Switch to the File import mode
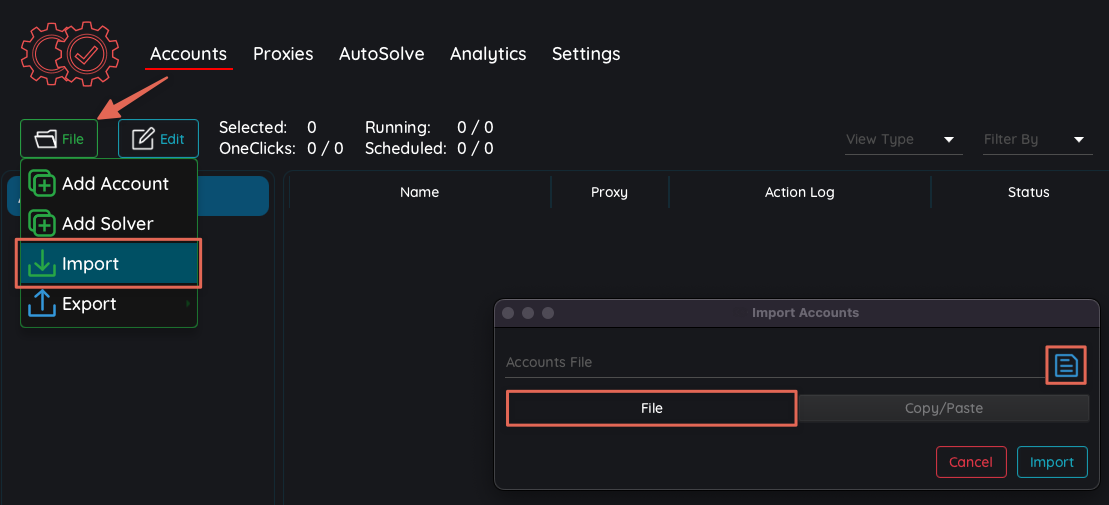Viewport: 1109px width, 505px height. 651,408
